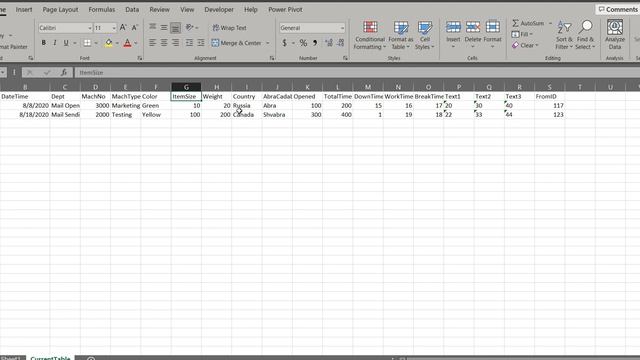Toggle Italic formatting
Viewport: 640px width, 360px height.
(x=55, y=43)
